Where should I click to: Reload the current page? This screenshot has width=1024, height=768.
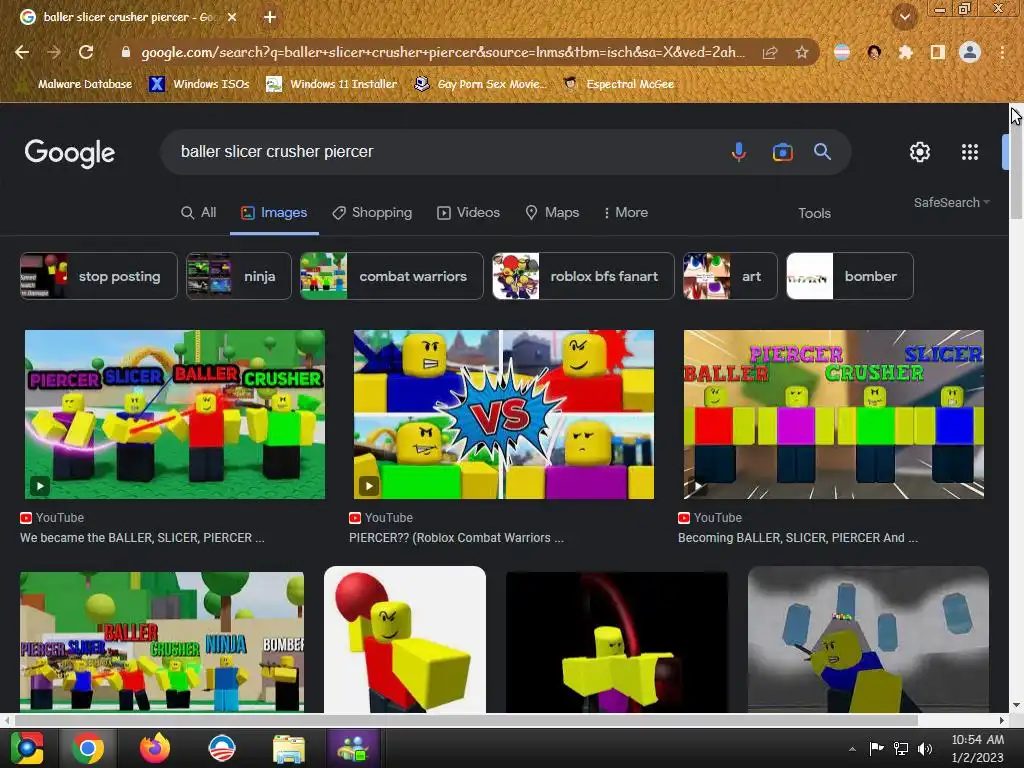pos(86,52)
